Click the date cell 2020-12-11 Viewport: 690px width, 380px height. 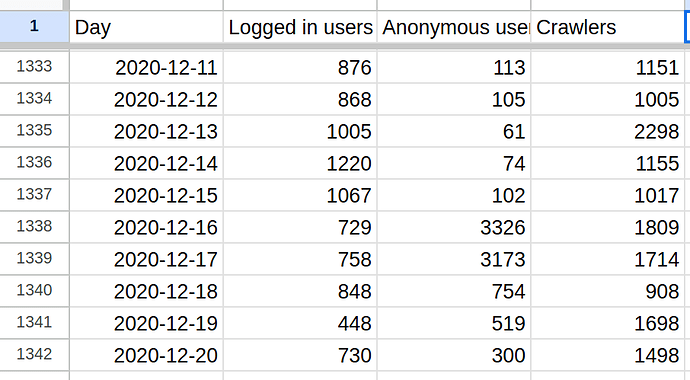click(146, 67)
